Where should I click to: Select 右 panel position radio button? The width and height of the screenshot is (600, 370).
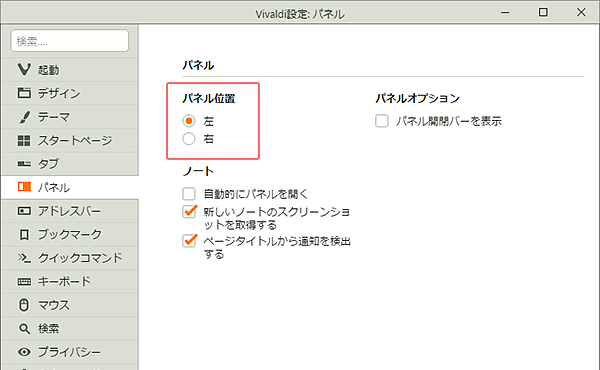click(x=189, y=139)
